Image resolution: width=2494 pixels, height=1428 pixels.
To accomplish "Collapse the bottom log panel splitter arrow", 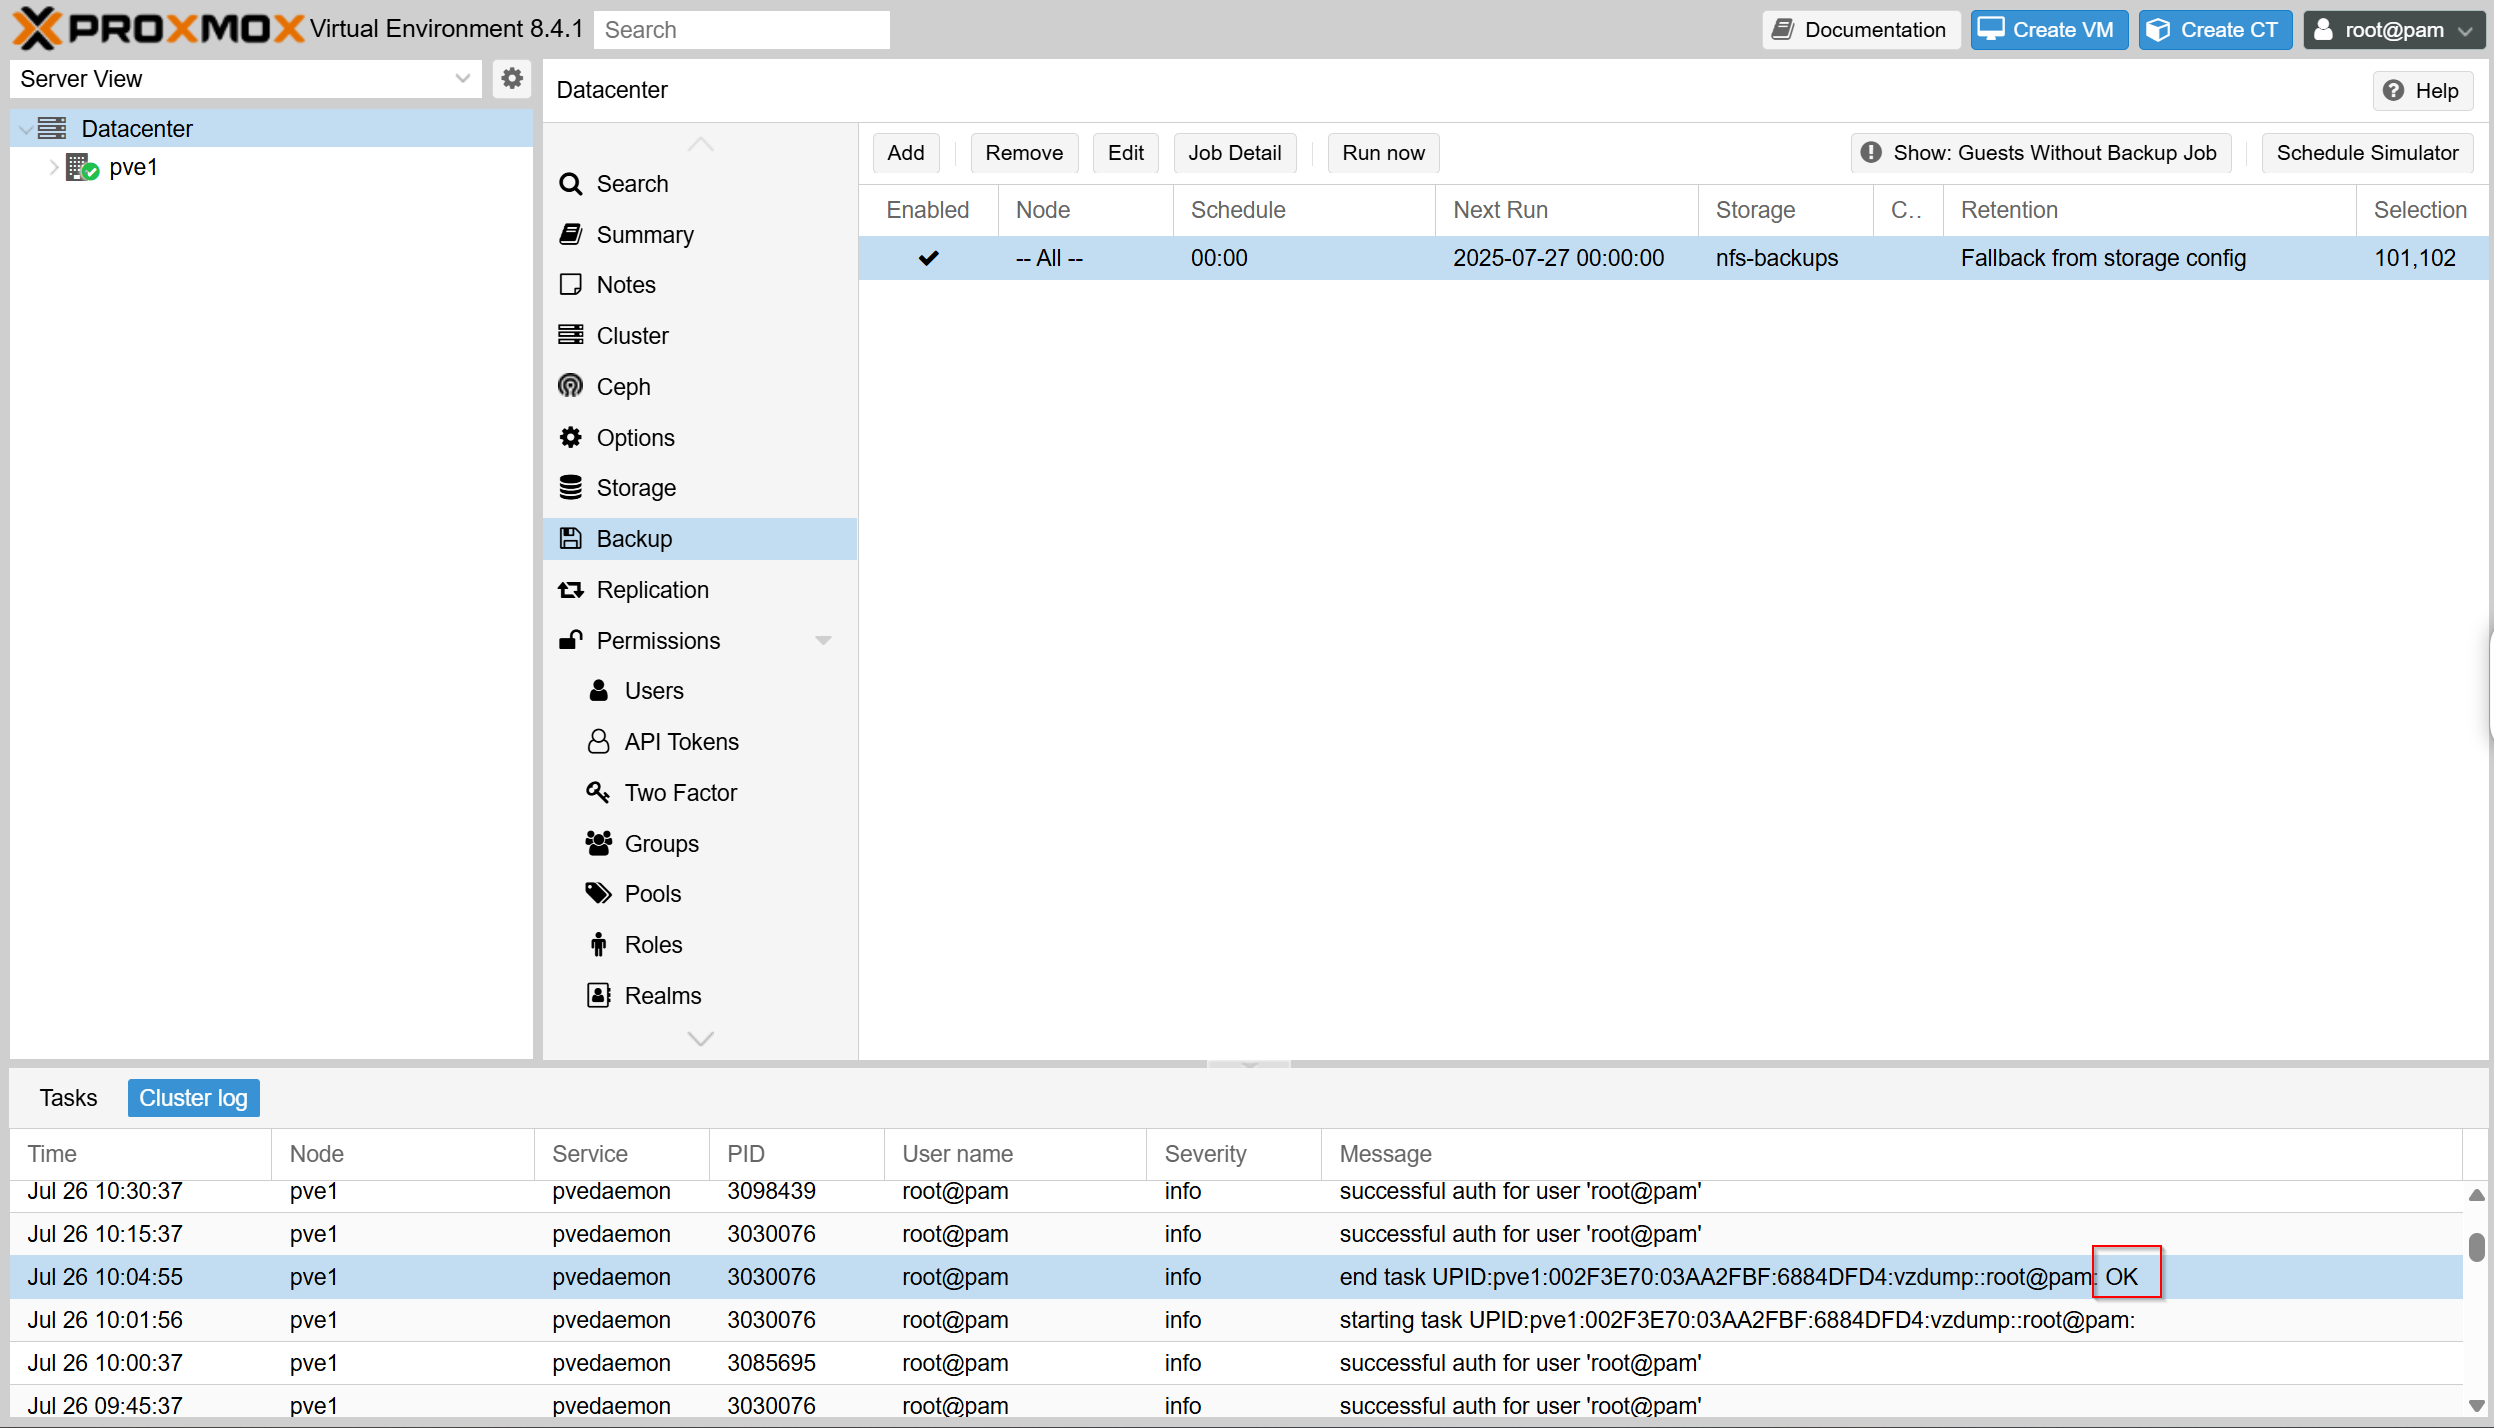I will (x=1249, y=1064).
